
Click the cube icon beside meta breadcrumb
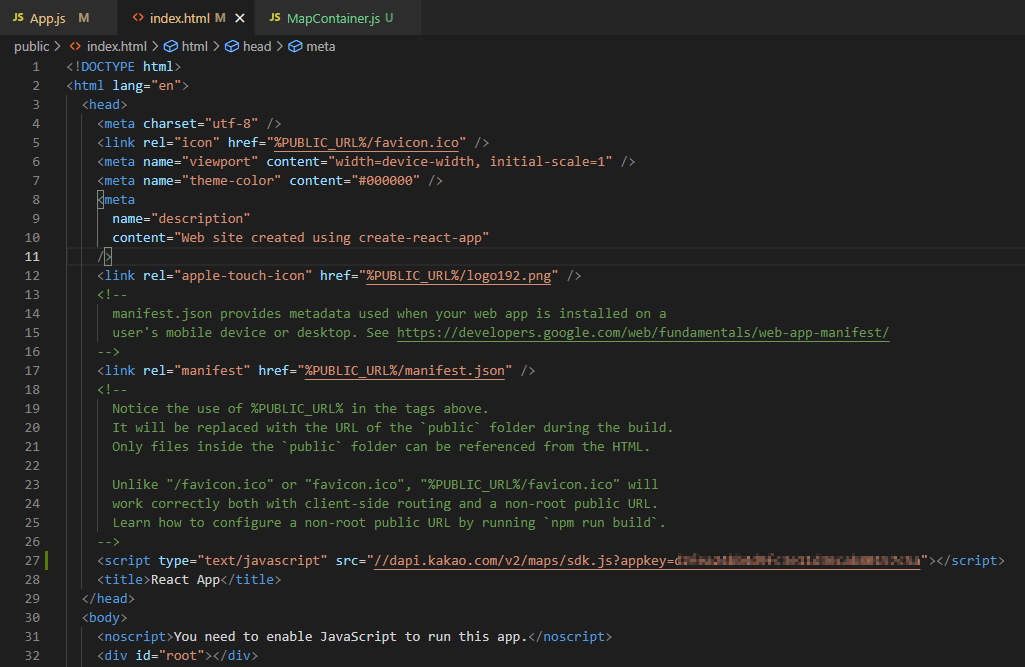pyautogui.click(x=295, y=46)
